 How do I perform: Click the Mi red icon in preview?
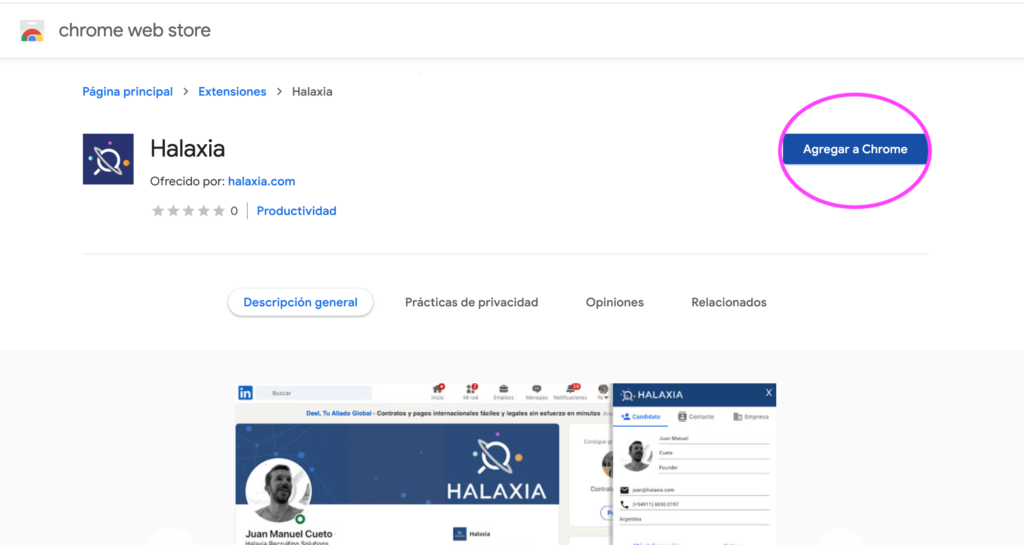tap(470, 392)
